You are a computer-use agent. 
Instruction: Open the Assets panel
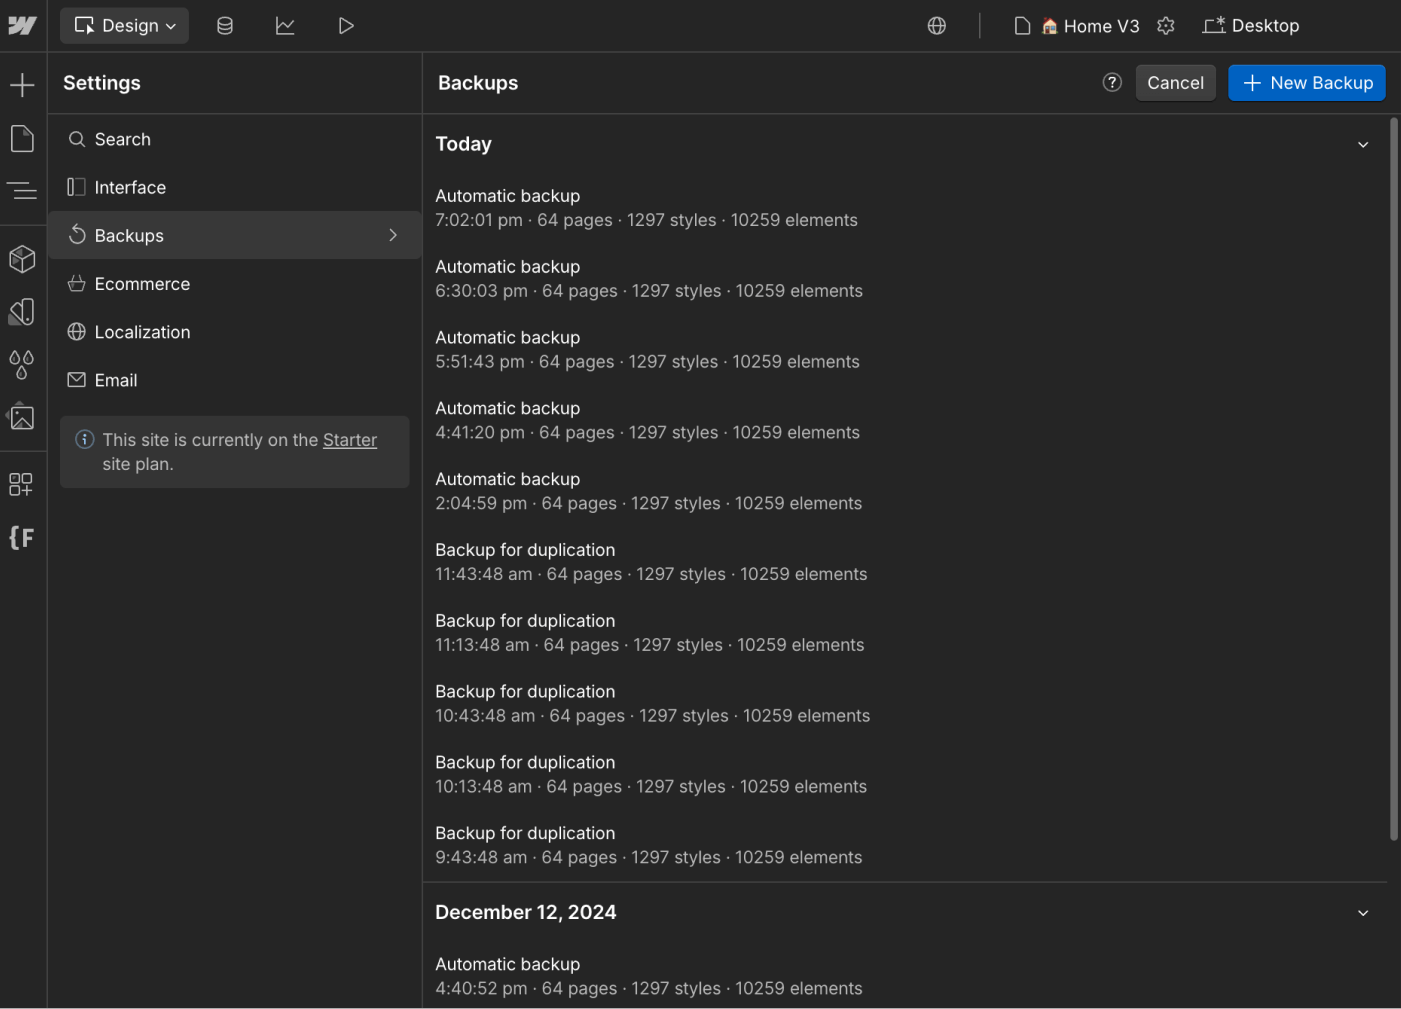(22, 417)
